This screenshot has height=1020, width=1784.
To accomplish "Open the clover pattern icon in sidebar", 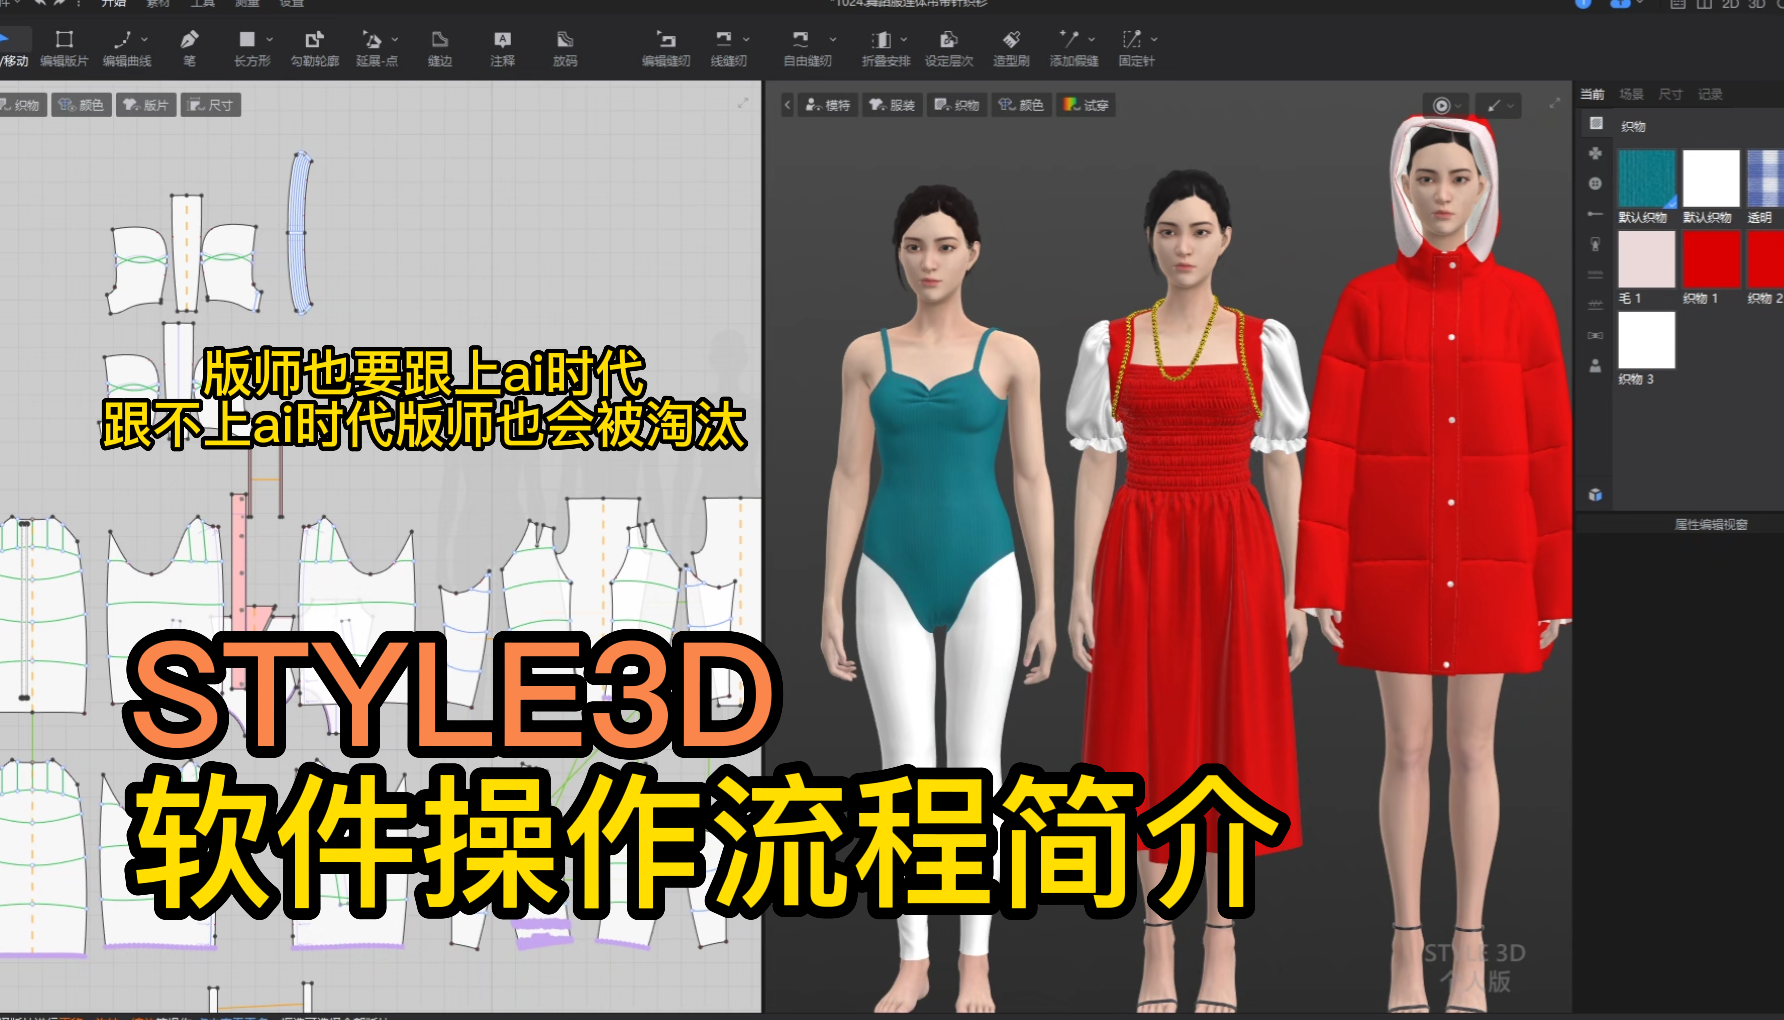I will click(x=1596, y=153).
